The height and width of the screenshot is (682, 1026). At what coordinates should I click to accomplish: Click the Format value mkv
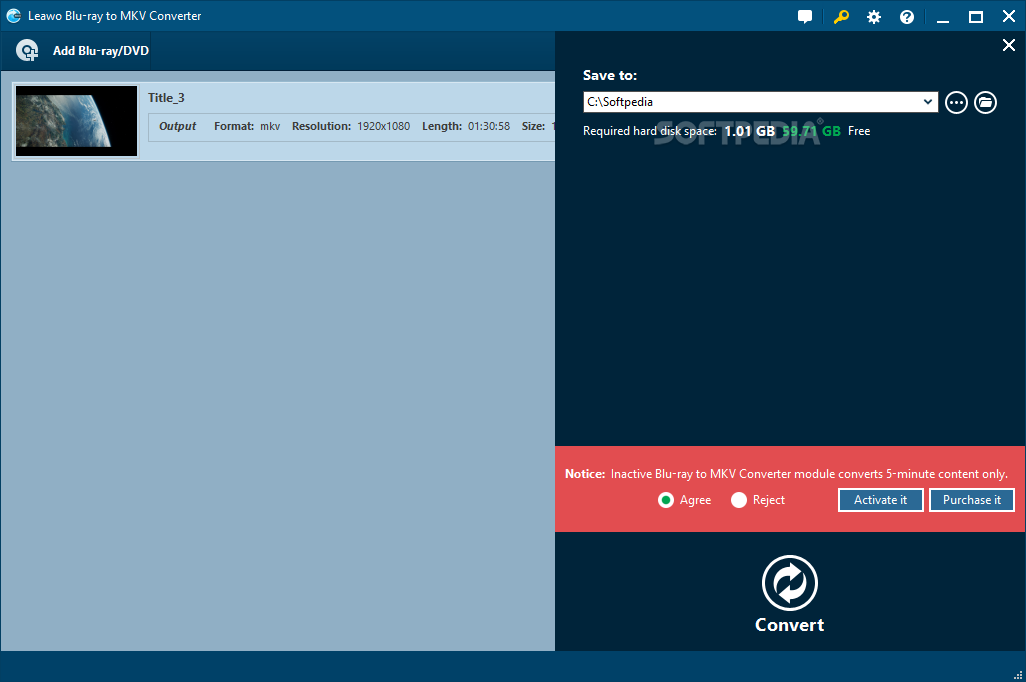(x=270, y=126)
